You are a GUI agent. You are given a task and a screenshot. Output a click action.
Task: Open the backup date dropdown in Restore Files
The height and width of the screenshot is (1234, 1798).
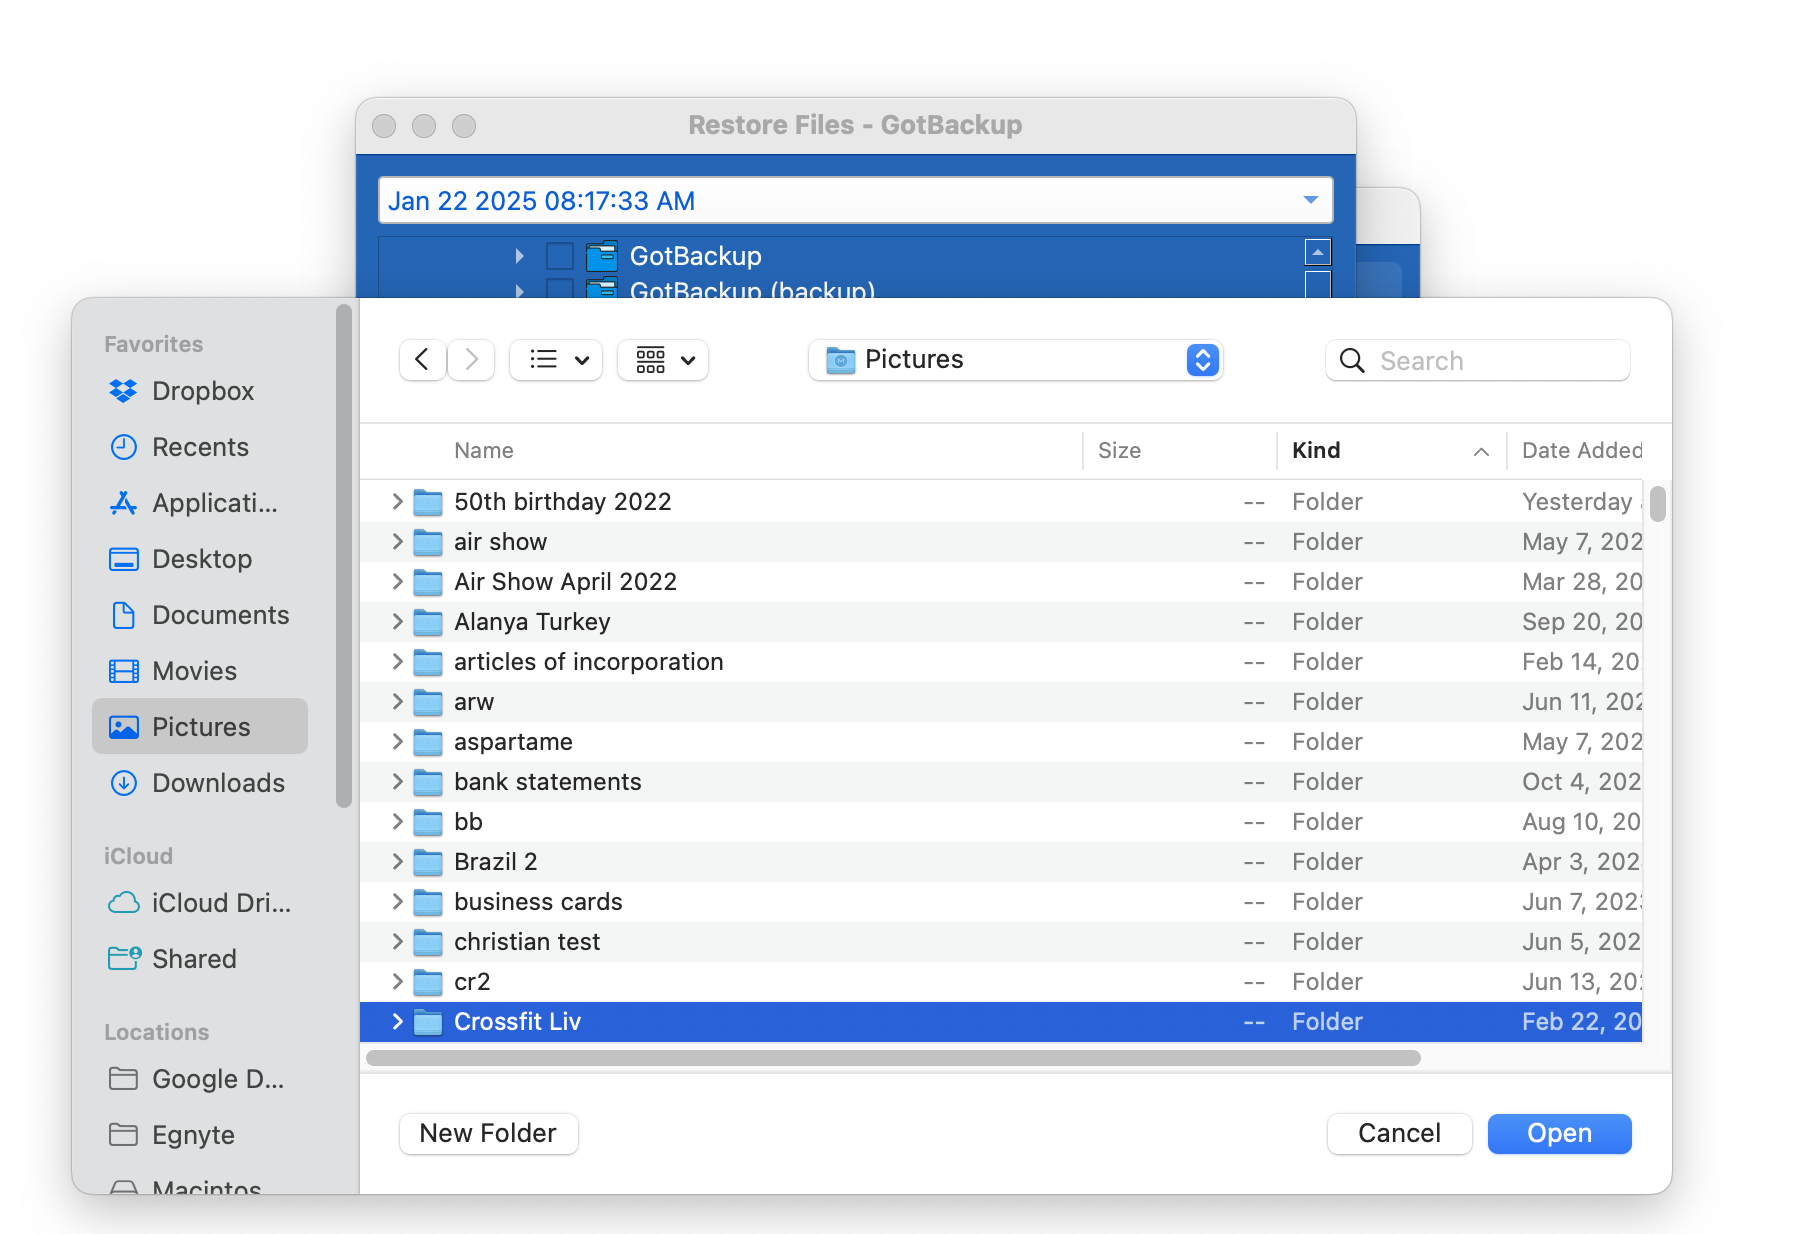click(1310, 200)
